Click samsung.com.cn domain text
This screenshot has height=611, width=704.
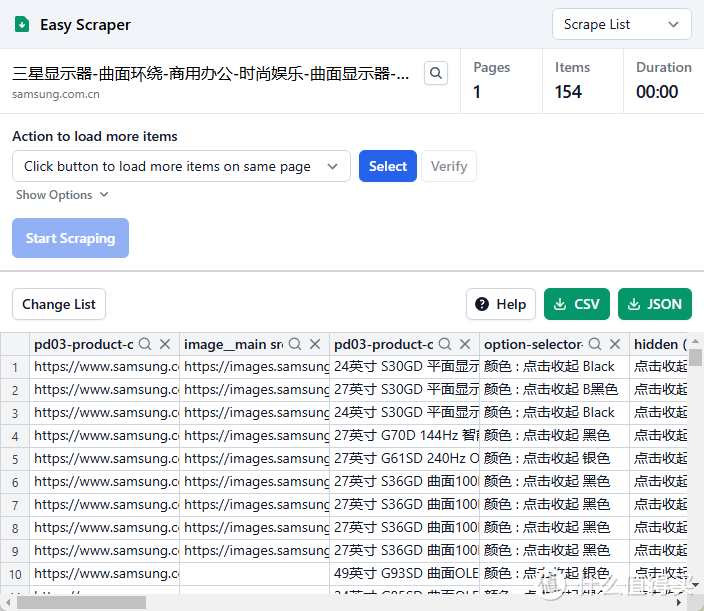pos(56,94)
